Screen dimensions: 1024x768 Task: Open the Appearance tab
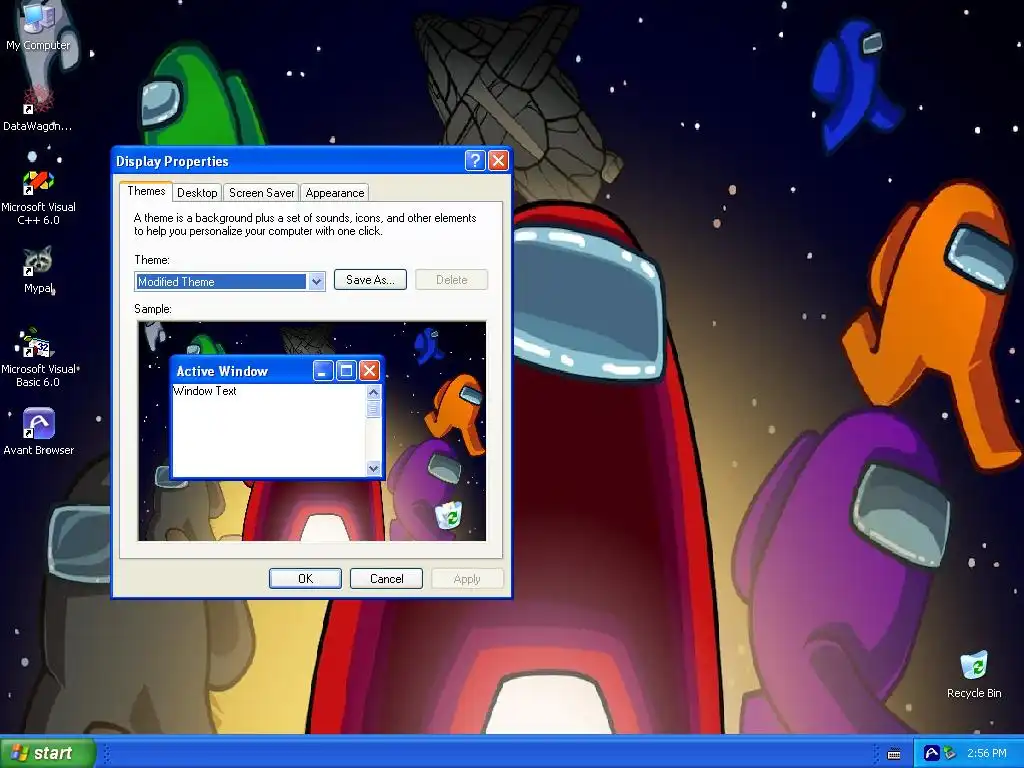[x=334, y=193]
